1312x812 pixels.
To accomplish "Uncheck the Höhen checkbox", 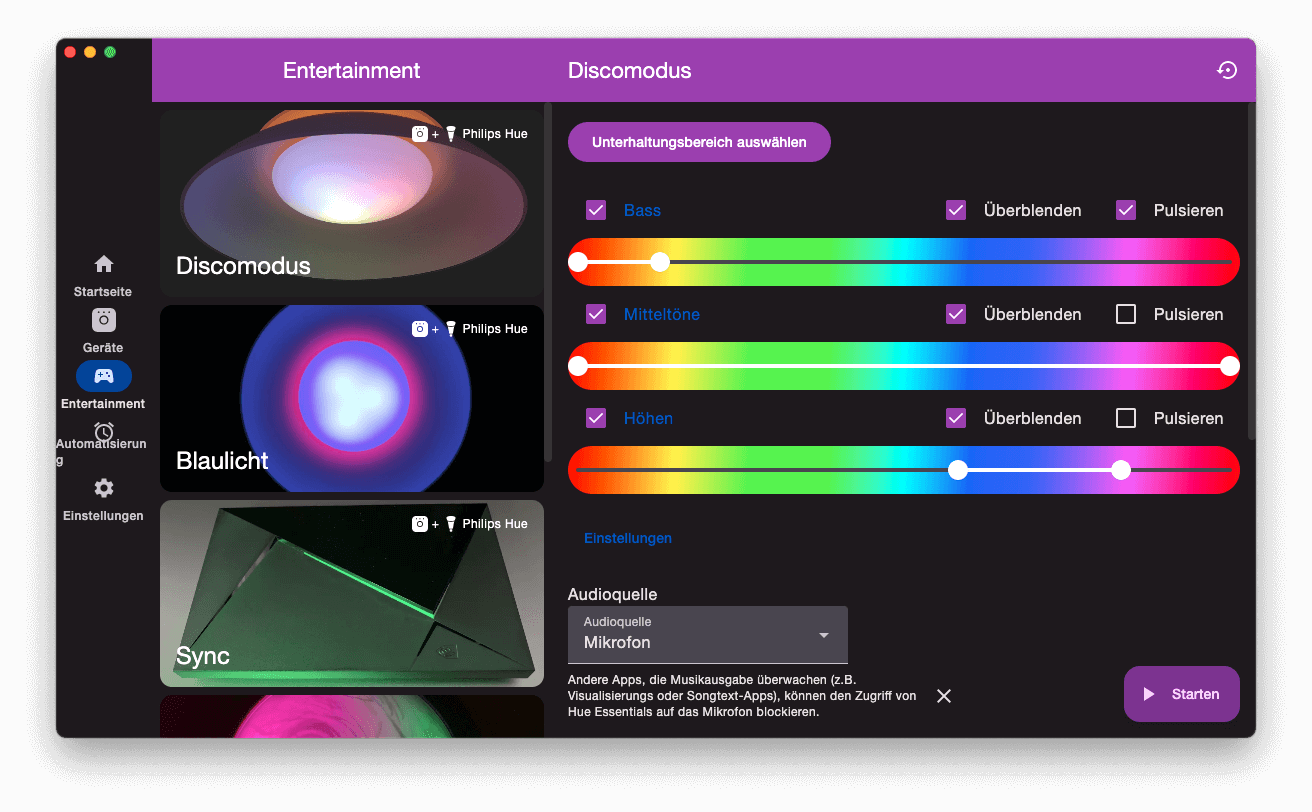I will [596, 418].
